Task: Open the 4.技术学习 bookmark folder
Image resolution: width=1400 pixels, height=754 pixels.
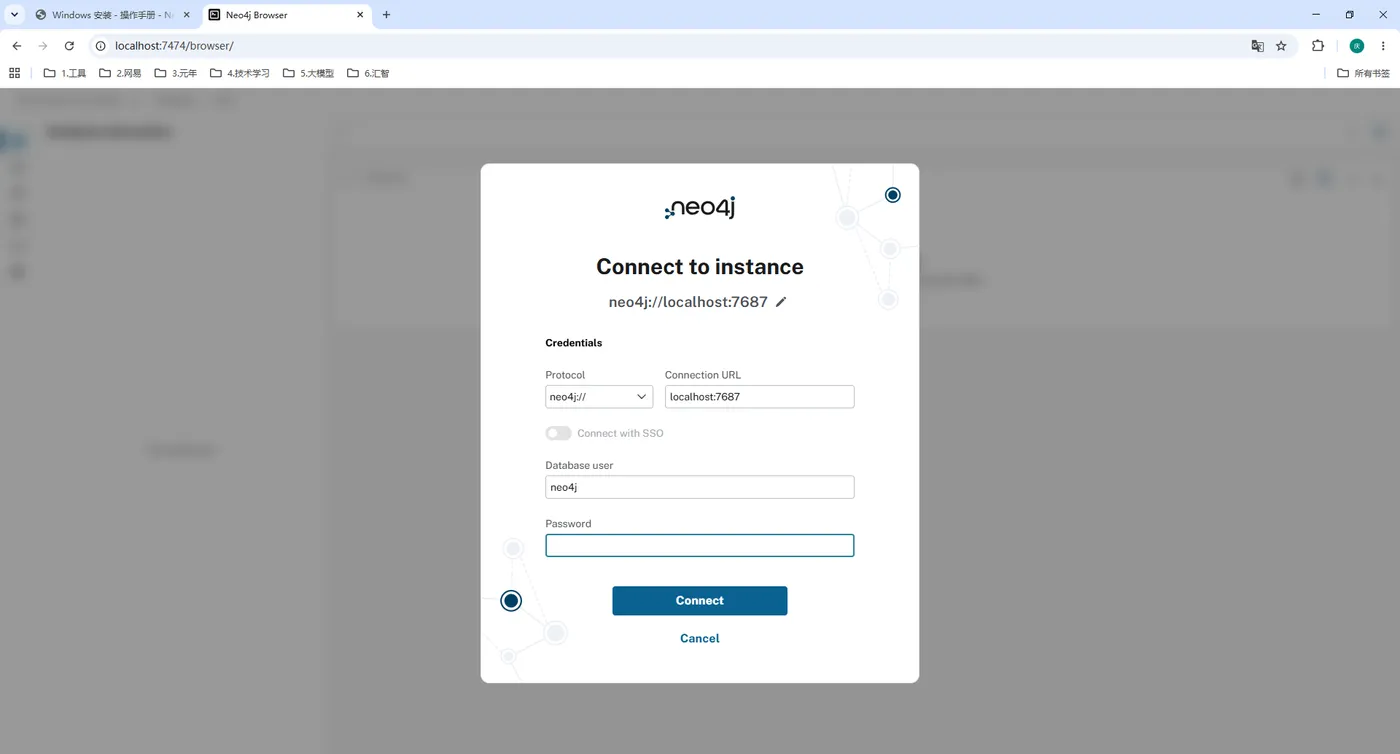Action: 240,73
